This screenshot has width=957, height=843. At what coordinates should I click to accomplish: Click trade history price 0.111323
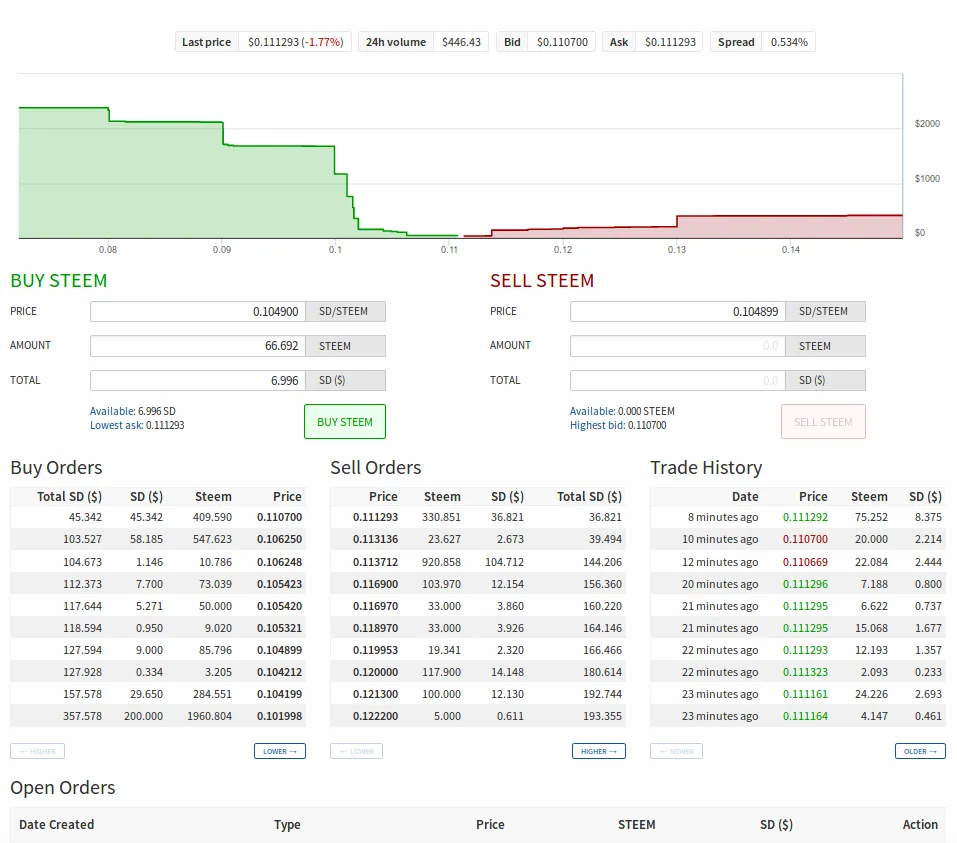tap(805, 671)
